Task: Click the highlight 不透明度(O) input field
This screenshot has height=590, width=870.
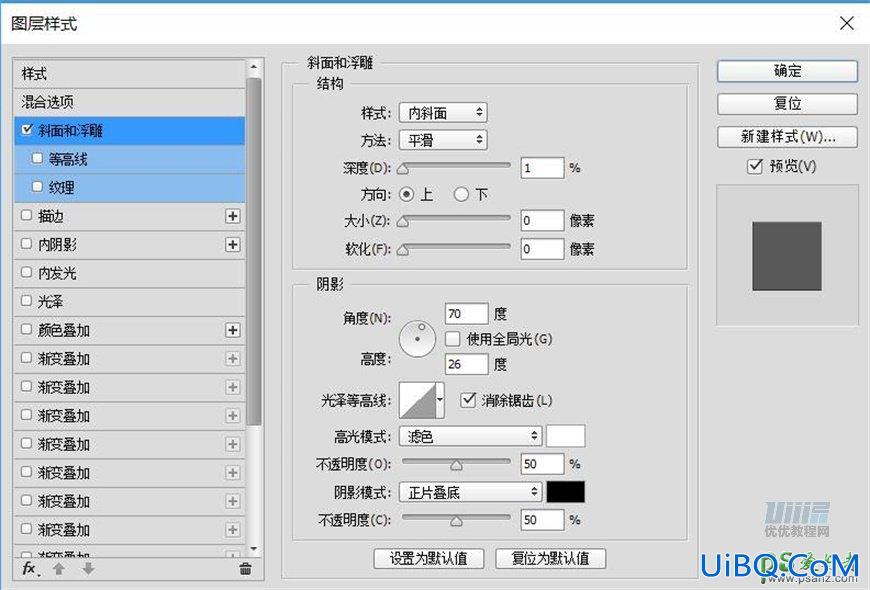Action: tap(542, 464)
